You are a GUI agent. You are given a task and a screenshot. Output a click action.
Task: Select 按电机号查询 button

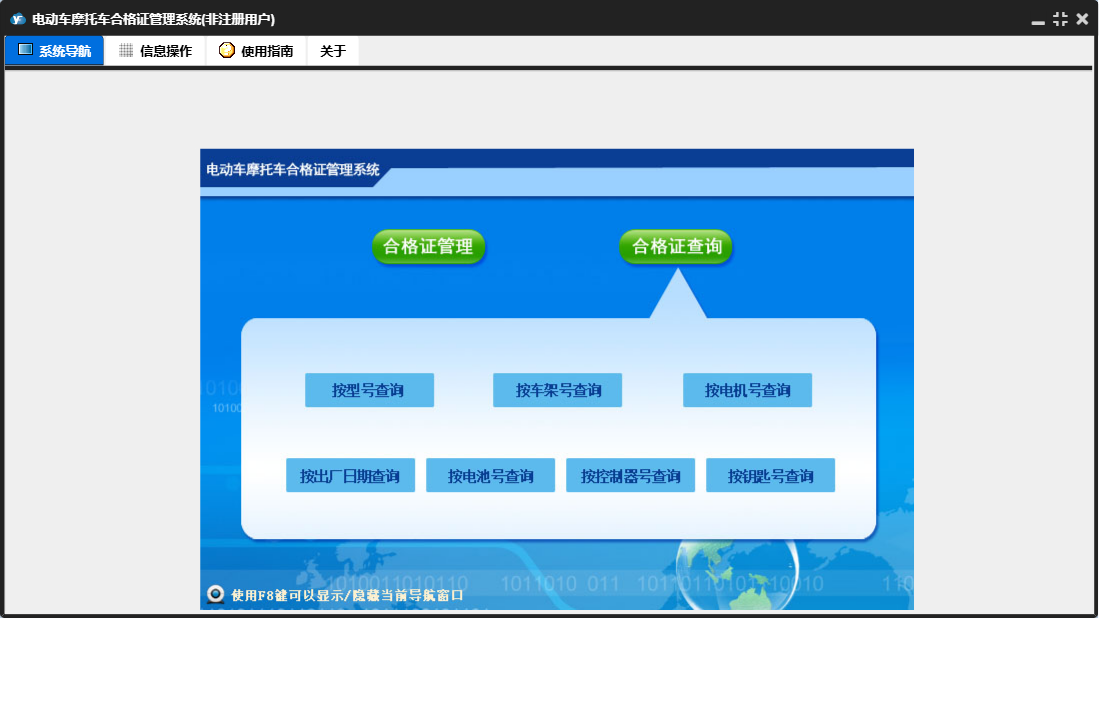(747, 390)
